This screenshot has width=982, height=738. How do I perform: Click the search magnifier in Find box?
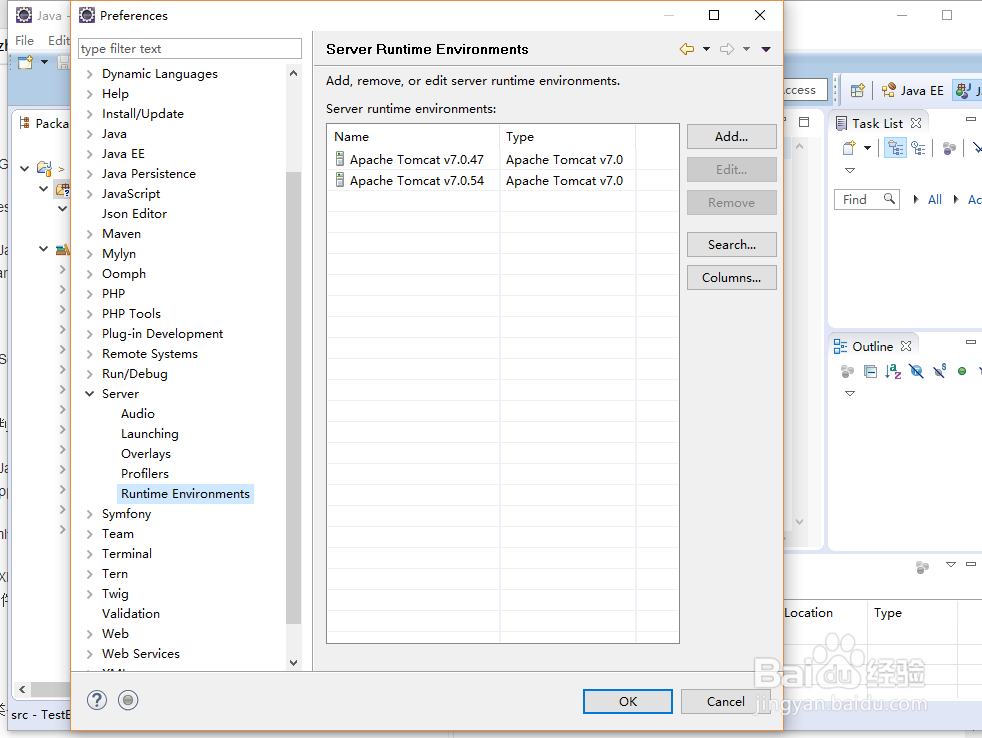[889, 199]
